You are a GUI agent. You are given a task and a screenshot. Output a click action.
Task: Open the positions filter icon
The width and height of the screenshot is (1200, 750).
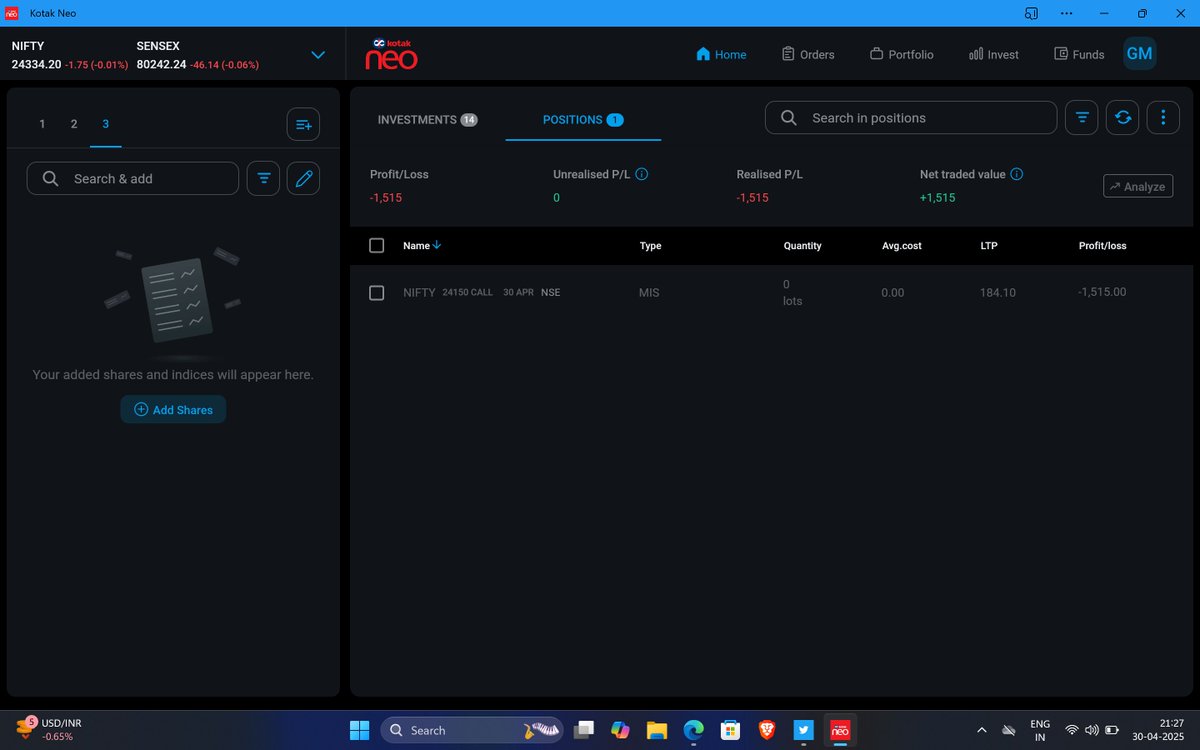[1082, 118]
